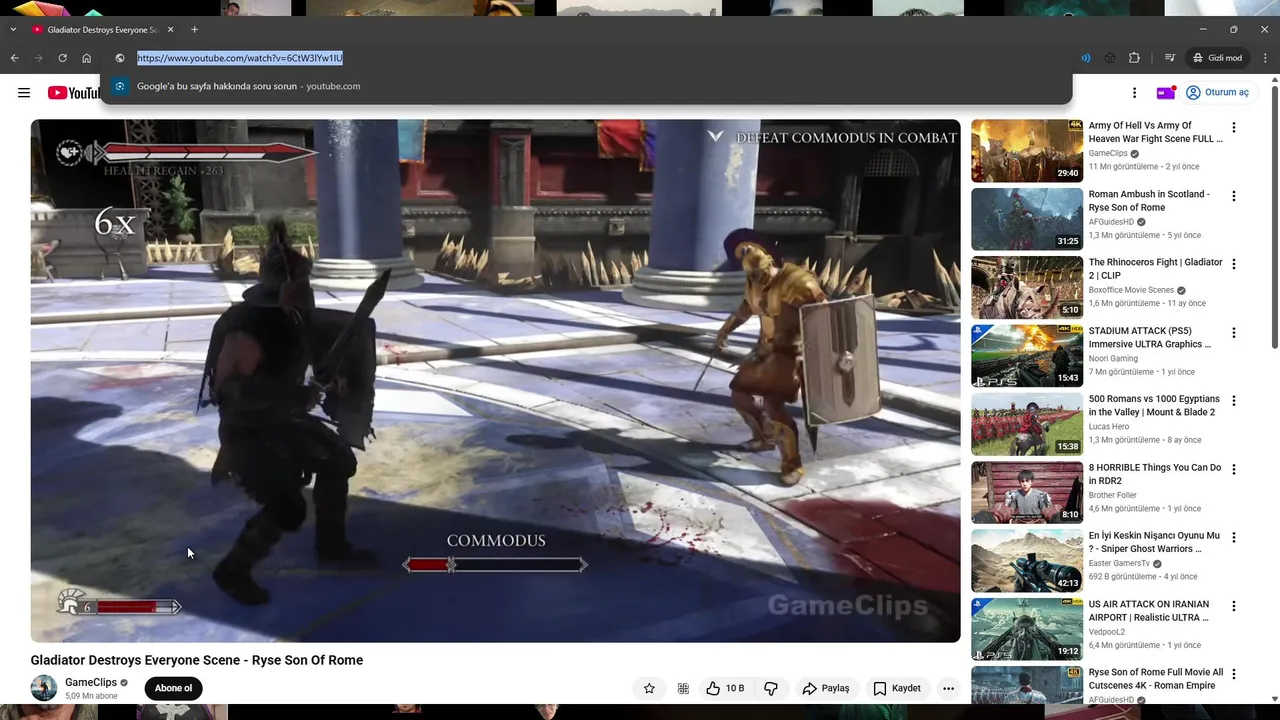Open the YouTube hamburger guide menu

click(x=24, y=93)
